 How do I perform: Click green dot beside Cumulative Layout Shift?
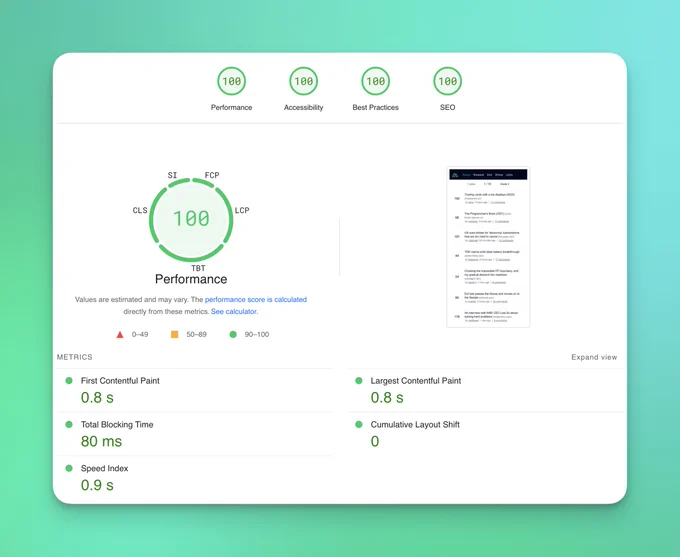point(359,424)
